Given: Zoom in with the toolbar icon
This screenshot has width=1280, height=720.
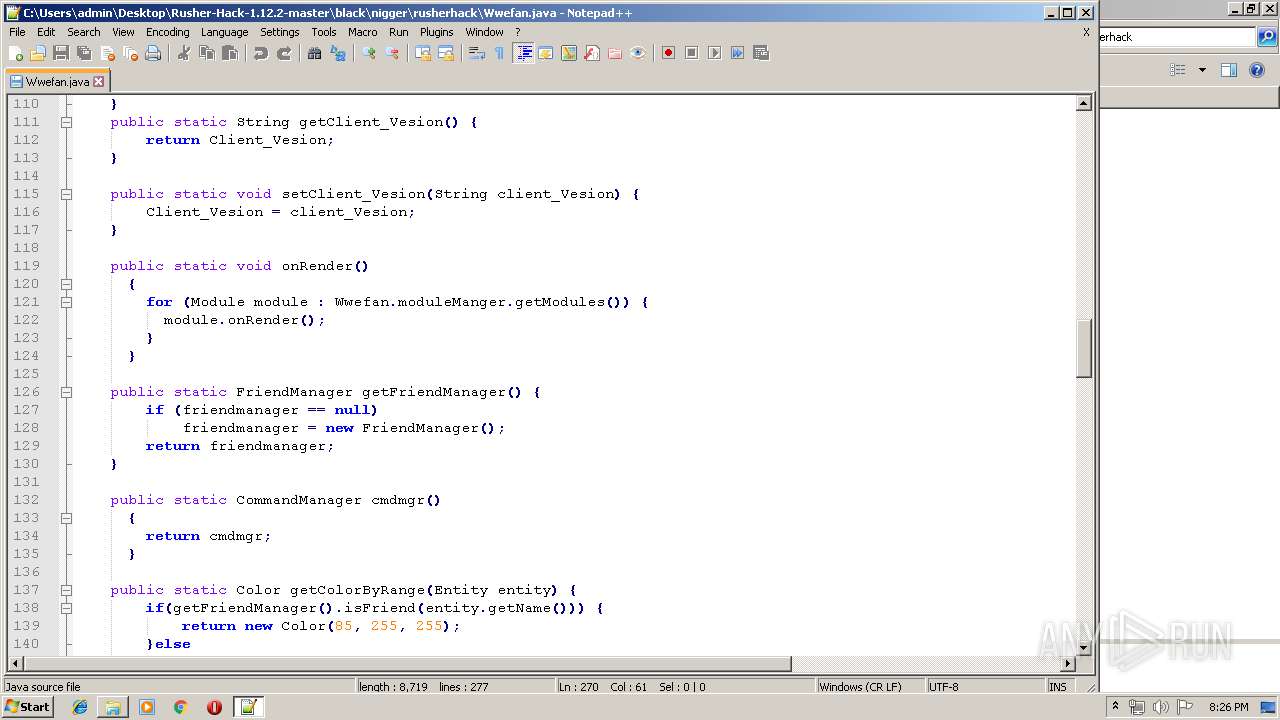Looking at the screenshot, I should [369, 53].
